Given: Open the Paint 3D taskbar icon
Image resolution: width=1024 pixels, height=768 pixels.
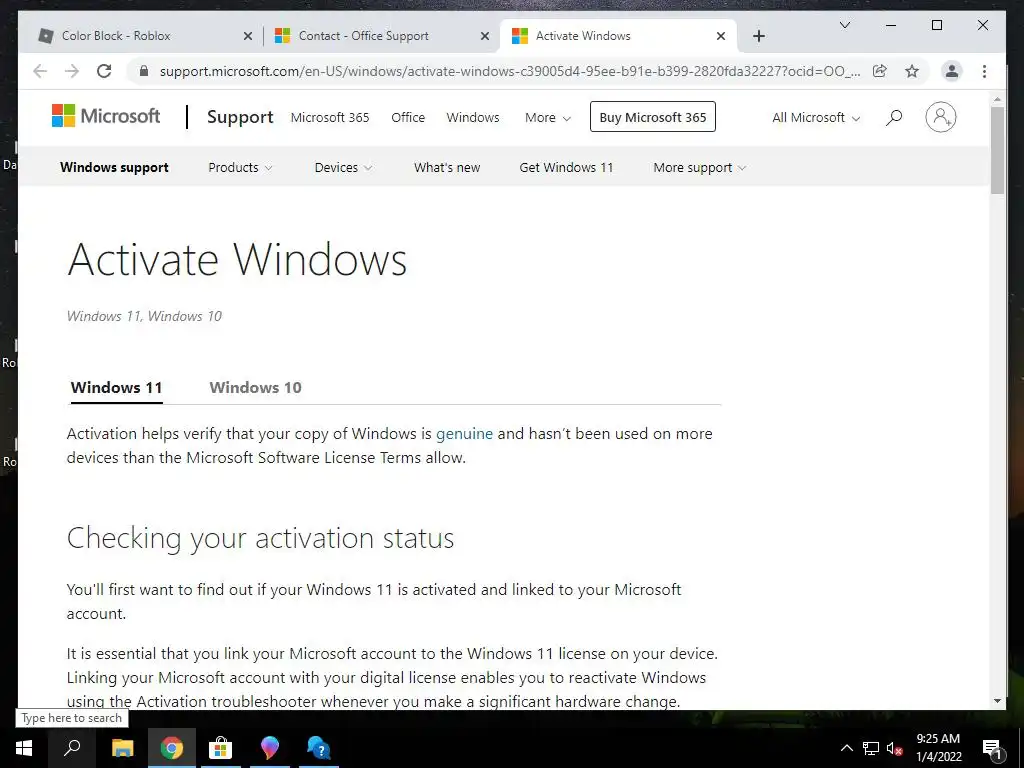Looking at the screenshot, I should pos(269,748).
